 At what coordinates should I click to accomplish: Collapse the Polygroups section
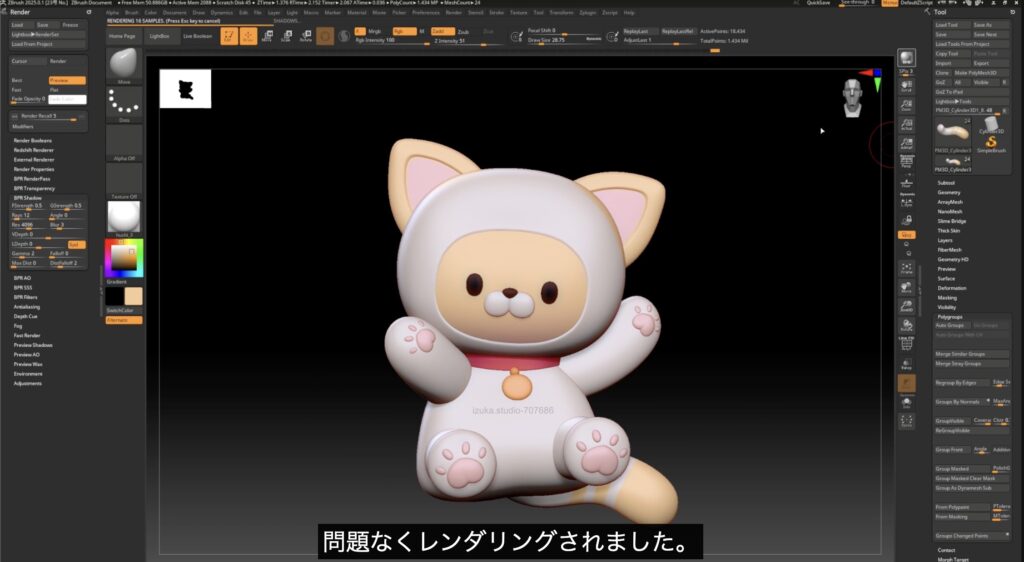click(x=950, y=317)
